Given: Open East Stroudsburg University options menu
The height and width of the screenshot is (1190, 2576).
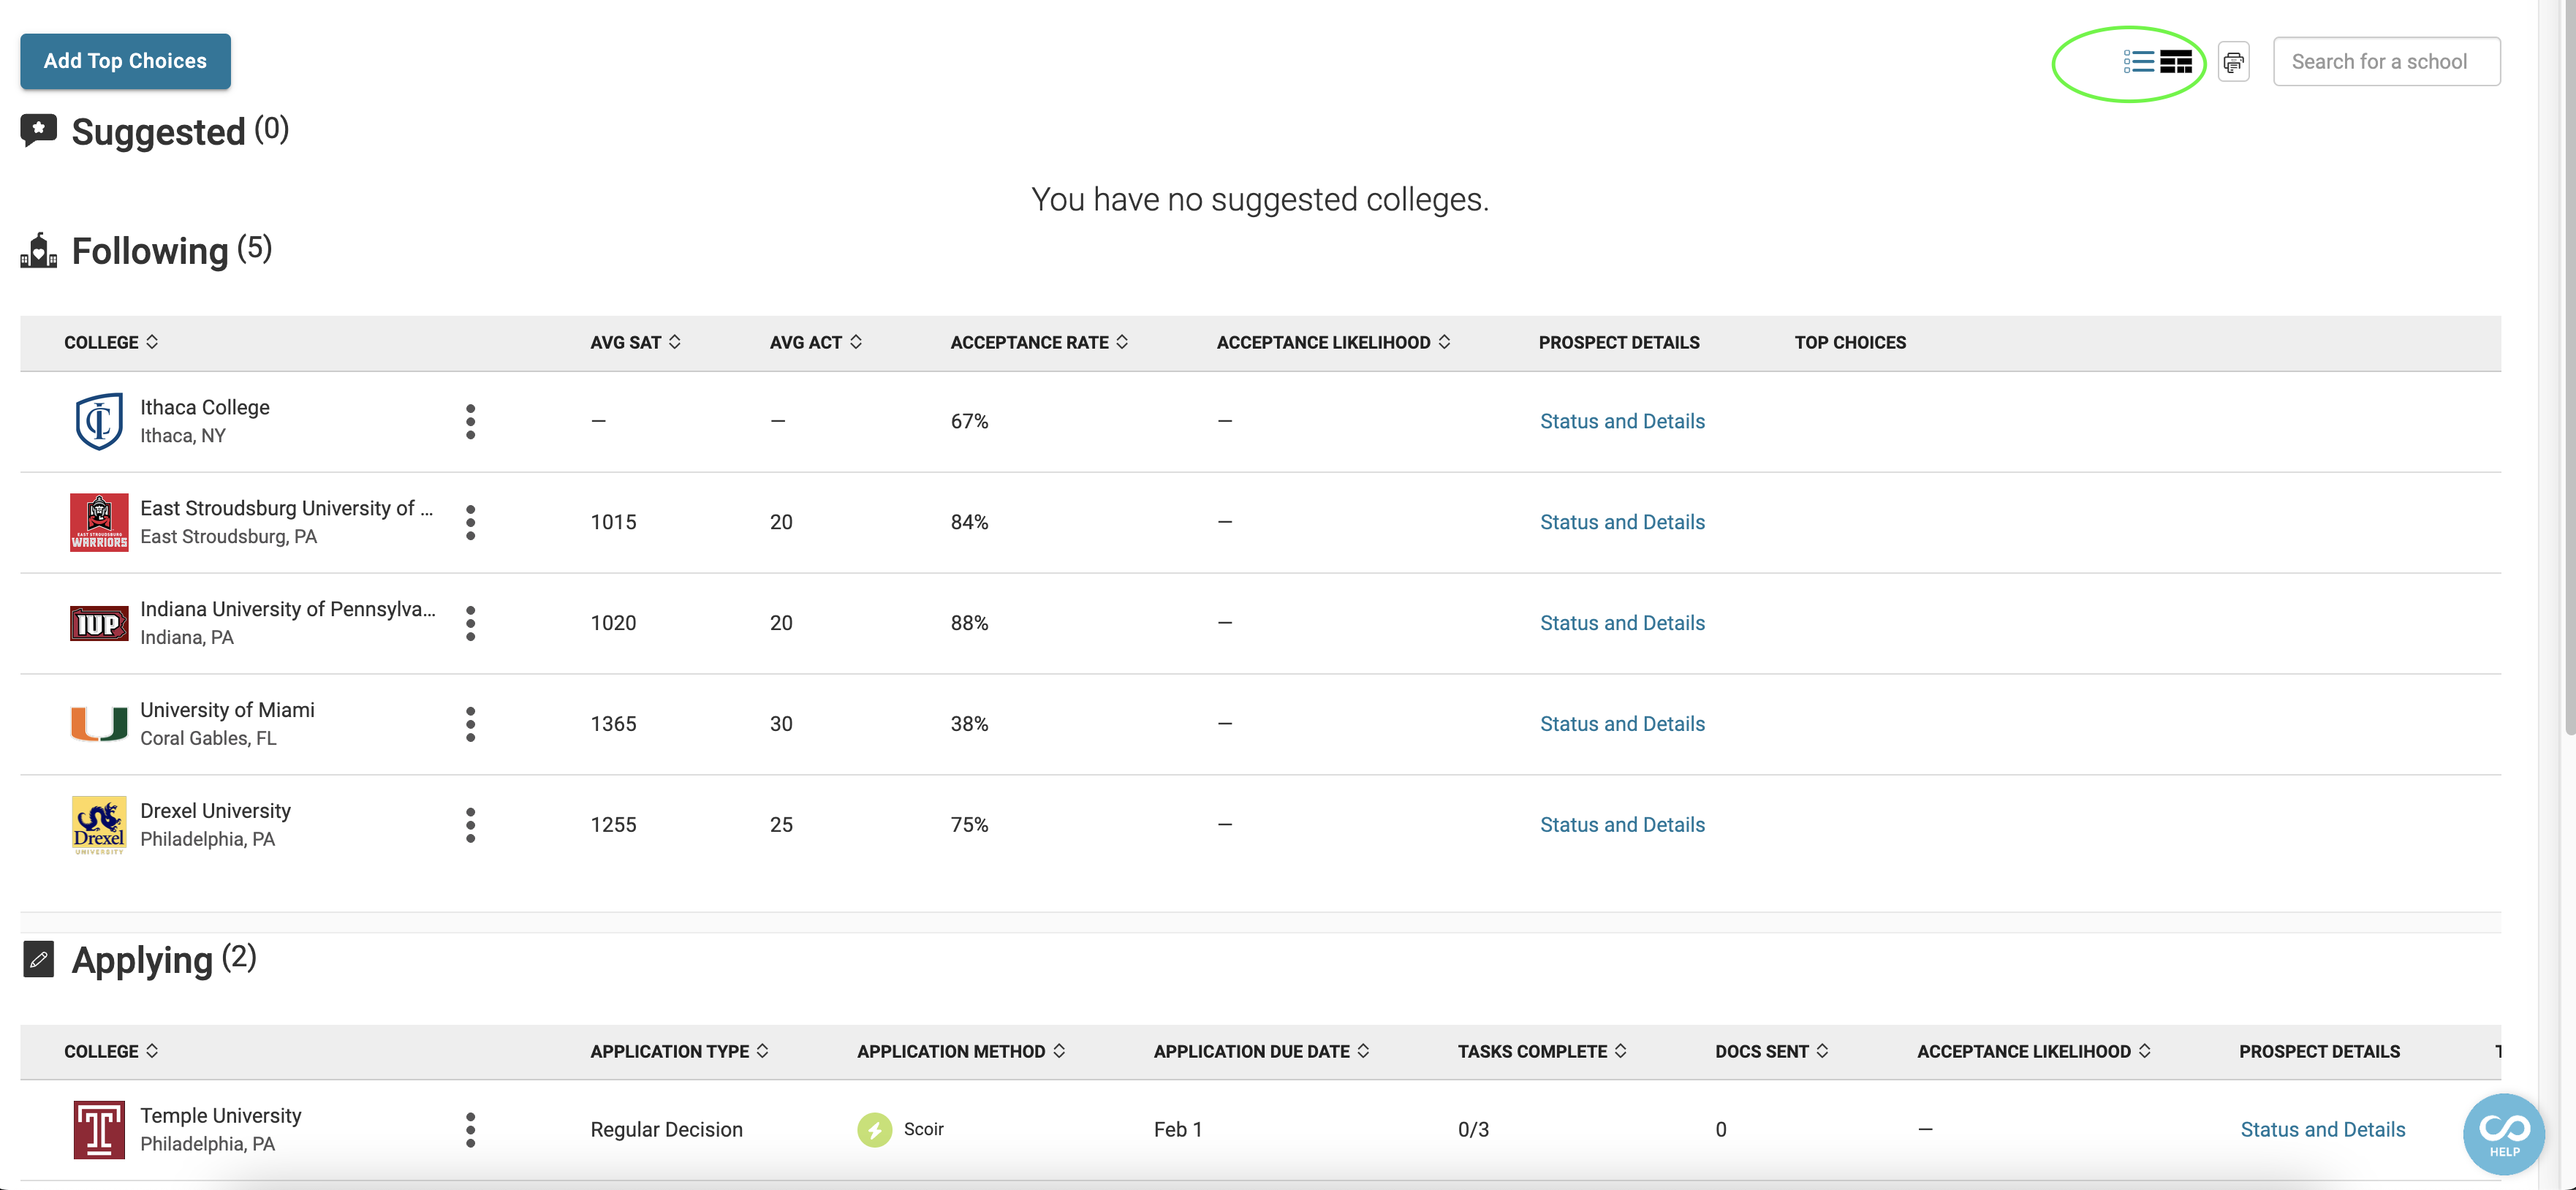Looking at the screenshot, I should tap(470, 523).
